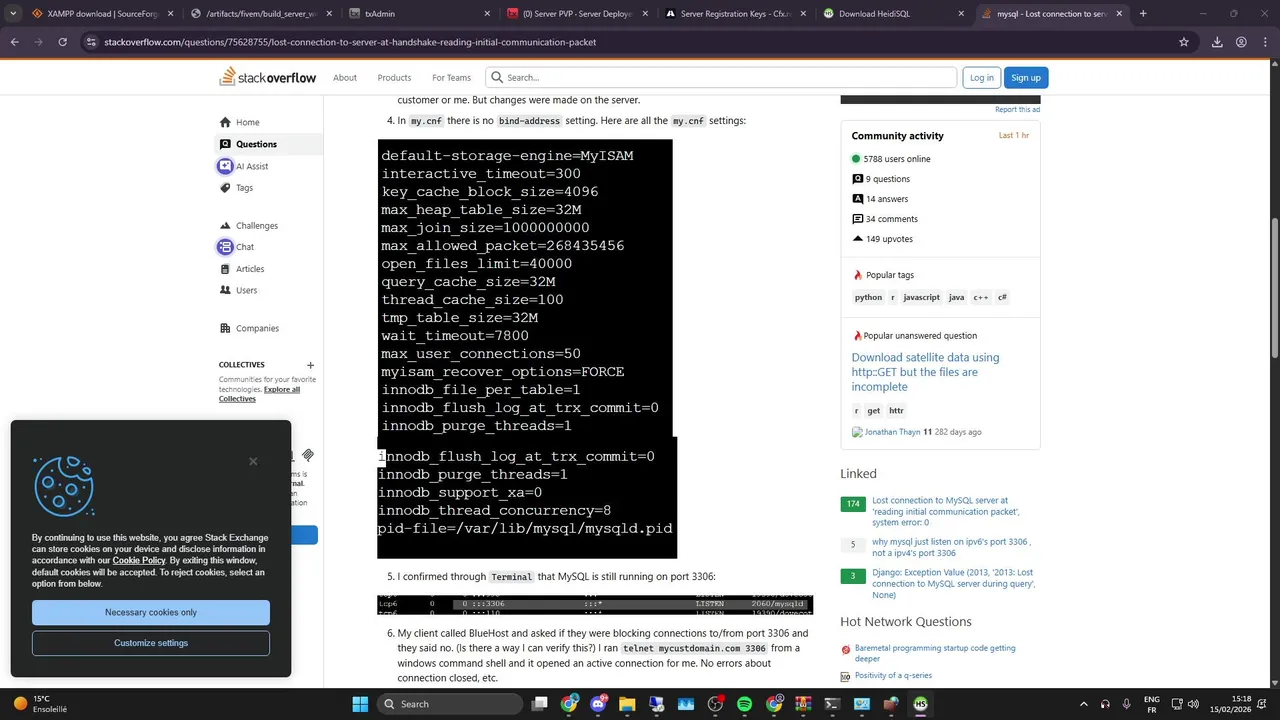The image size is (1280, 720).
Task: Click Necessary cookies only button
Action: pos(151,612)
